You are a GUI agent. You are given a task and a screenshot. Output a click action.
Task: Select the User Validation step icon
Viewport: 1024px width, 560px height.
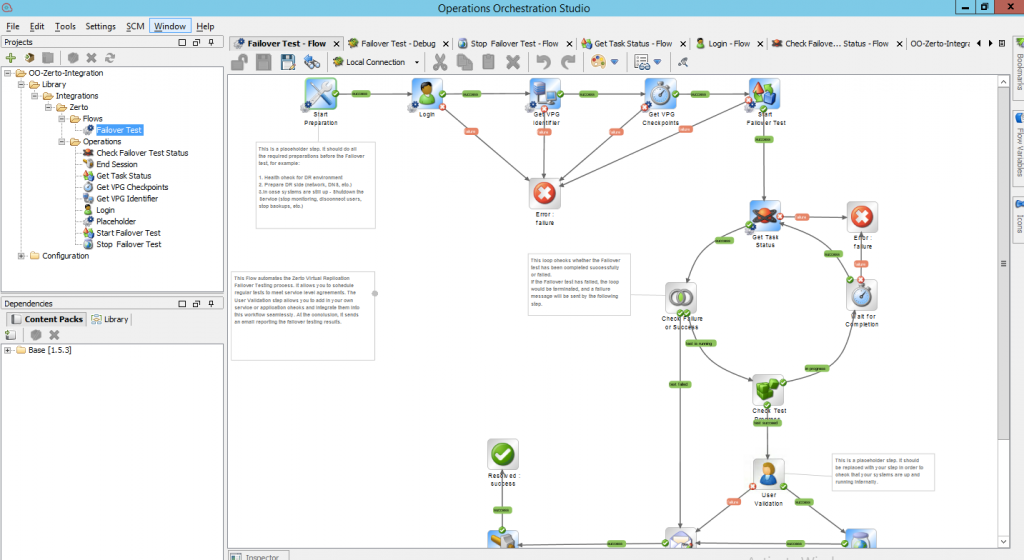pyautogui.click(x=768, y=474)
